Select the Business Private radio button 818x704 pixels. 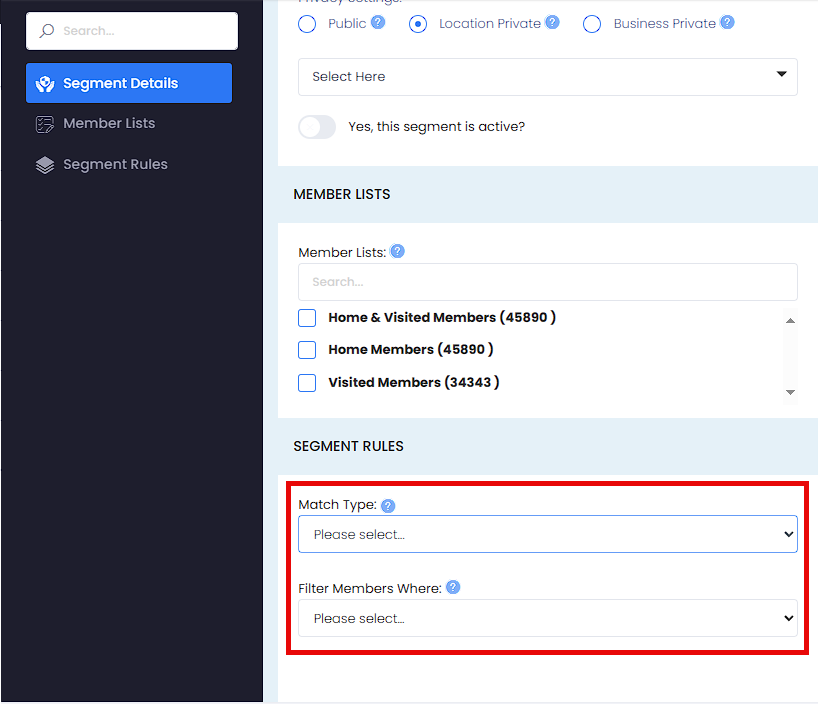(x=592, y=24)
